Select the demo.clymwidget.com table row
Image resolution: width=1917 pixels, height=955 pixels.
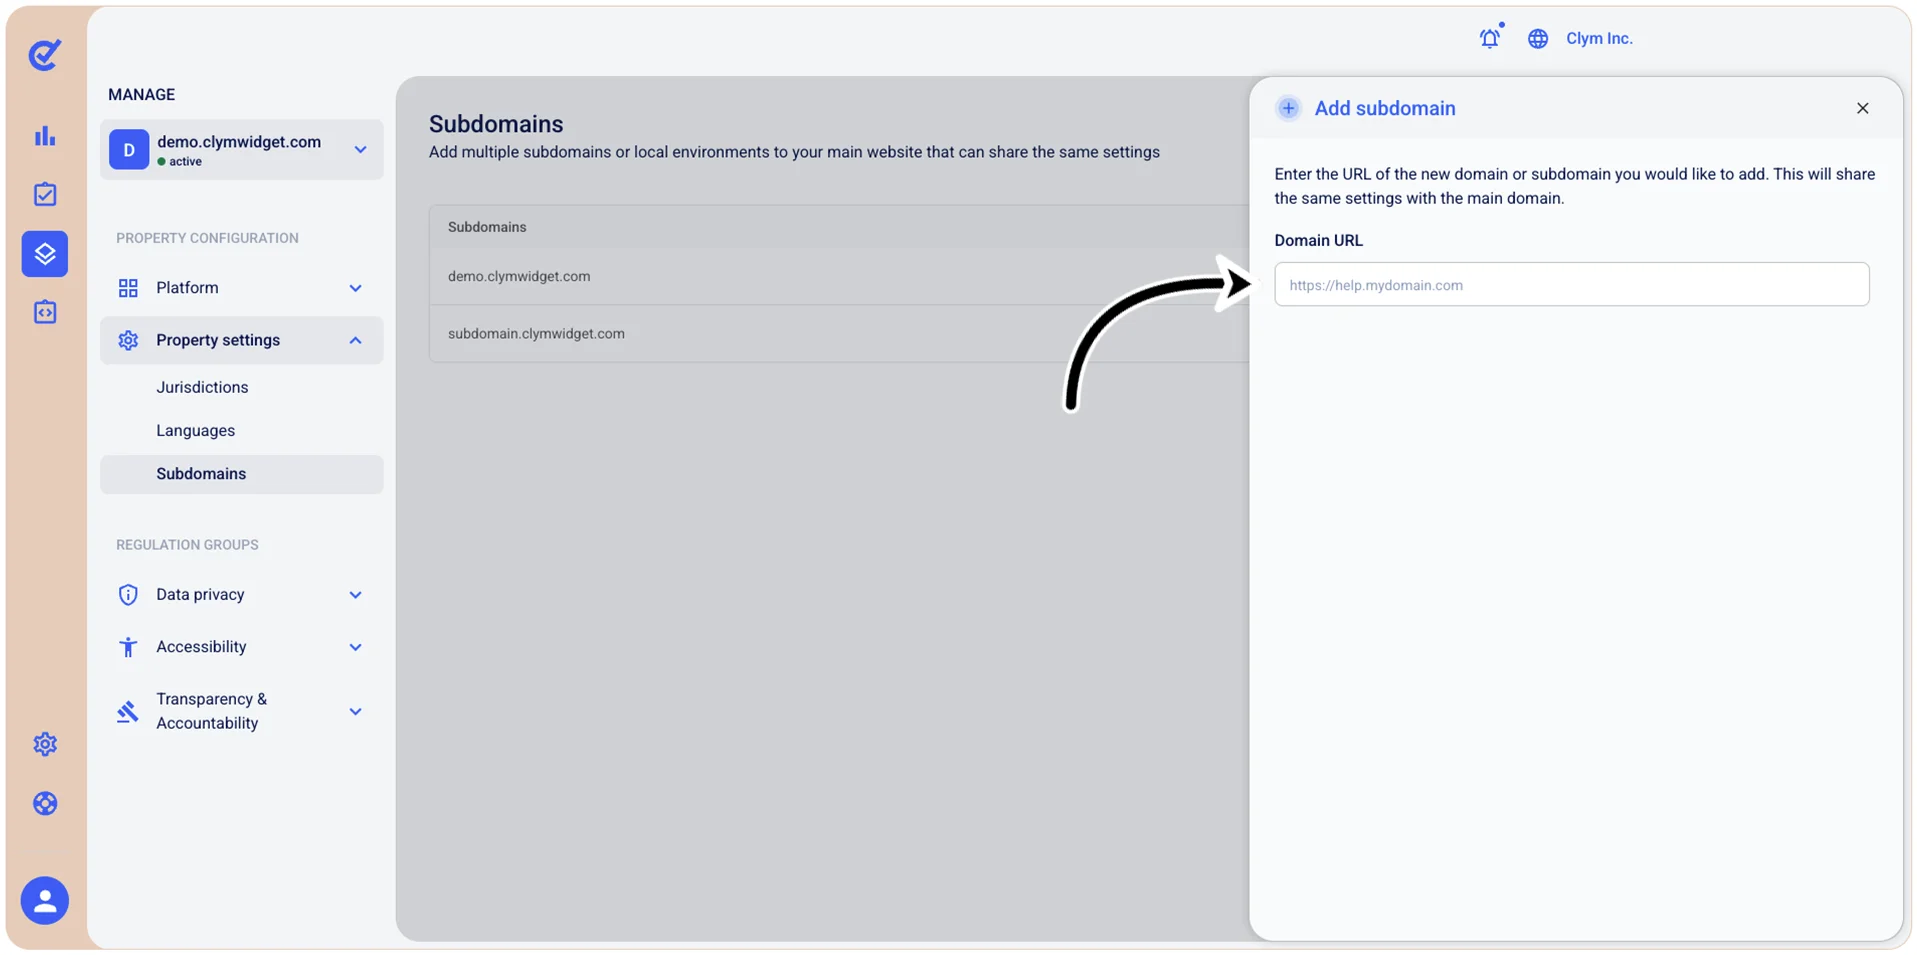click(x=839, y=276)
